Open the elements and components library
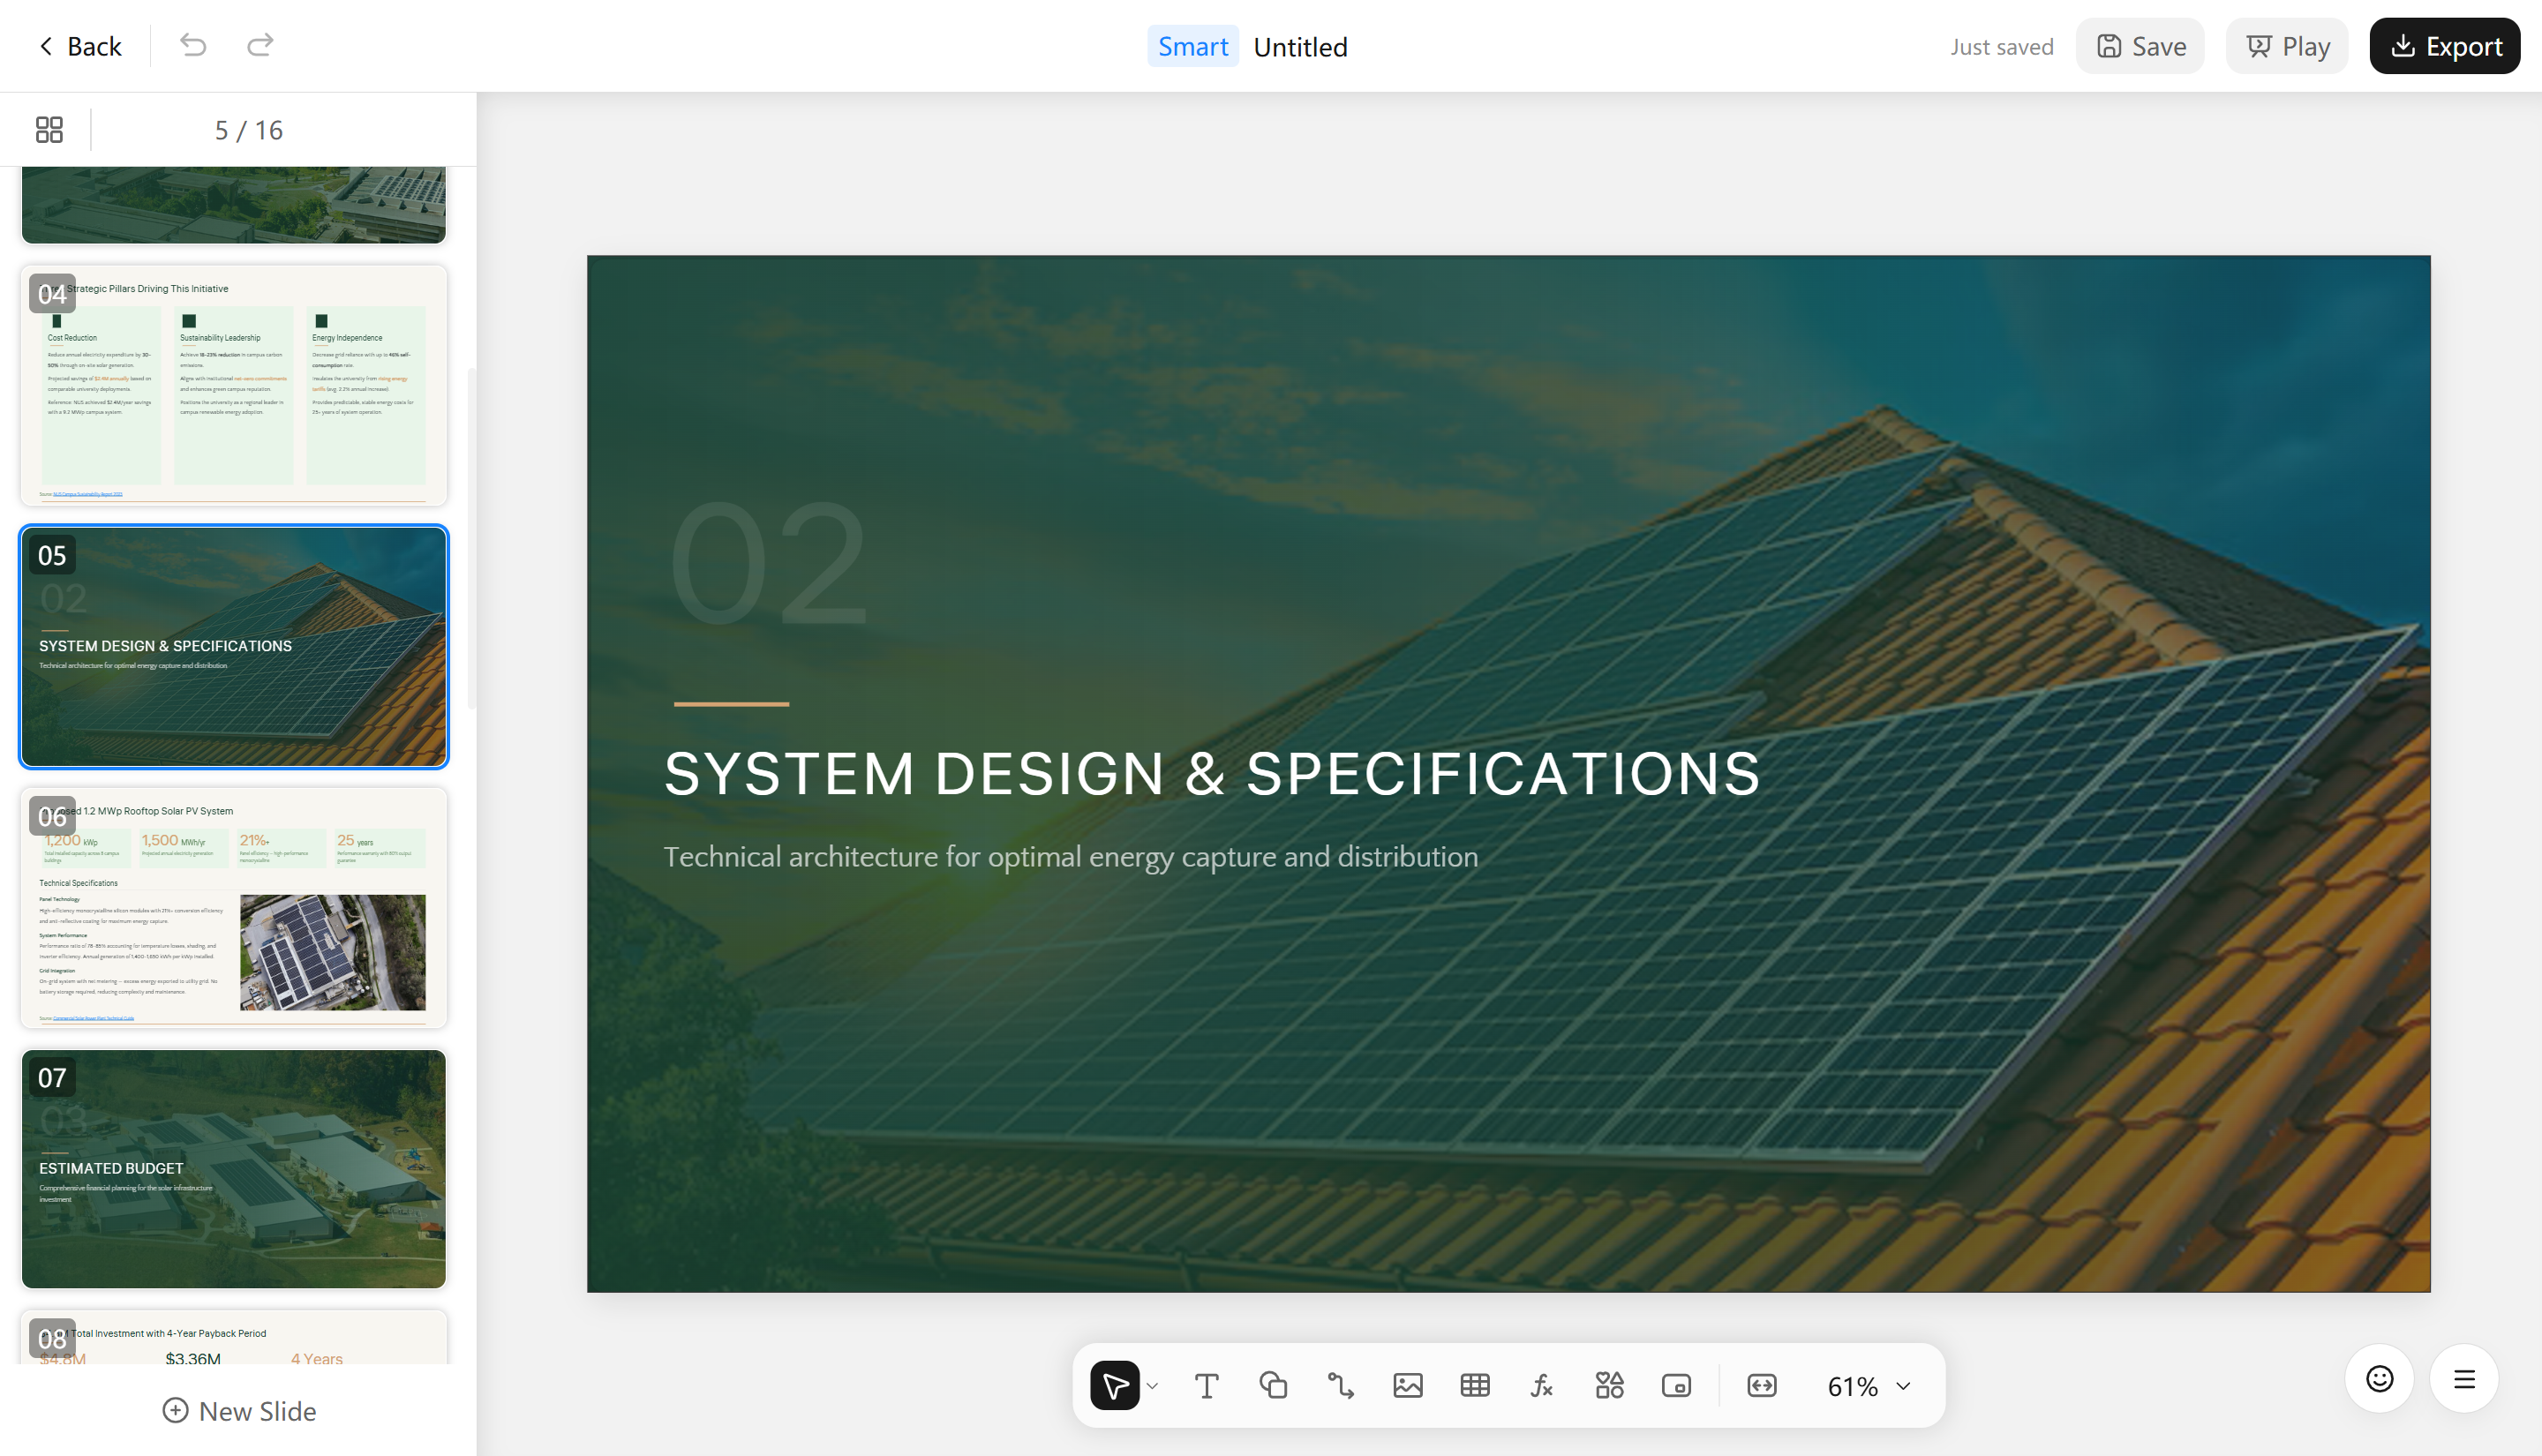 click(x=1610, y=1385)
